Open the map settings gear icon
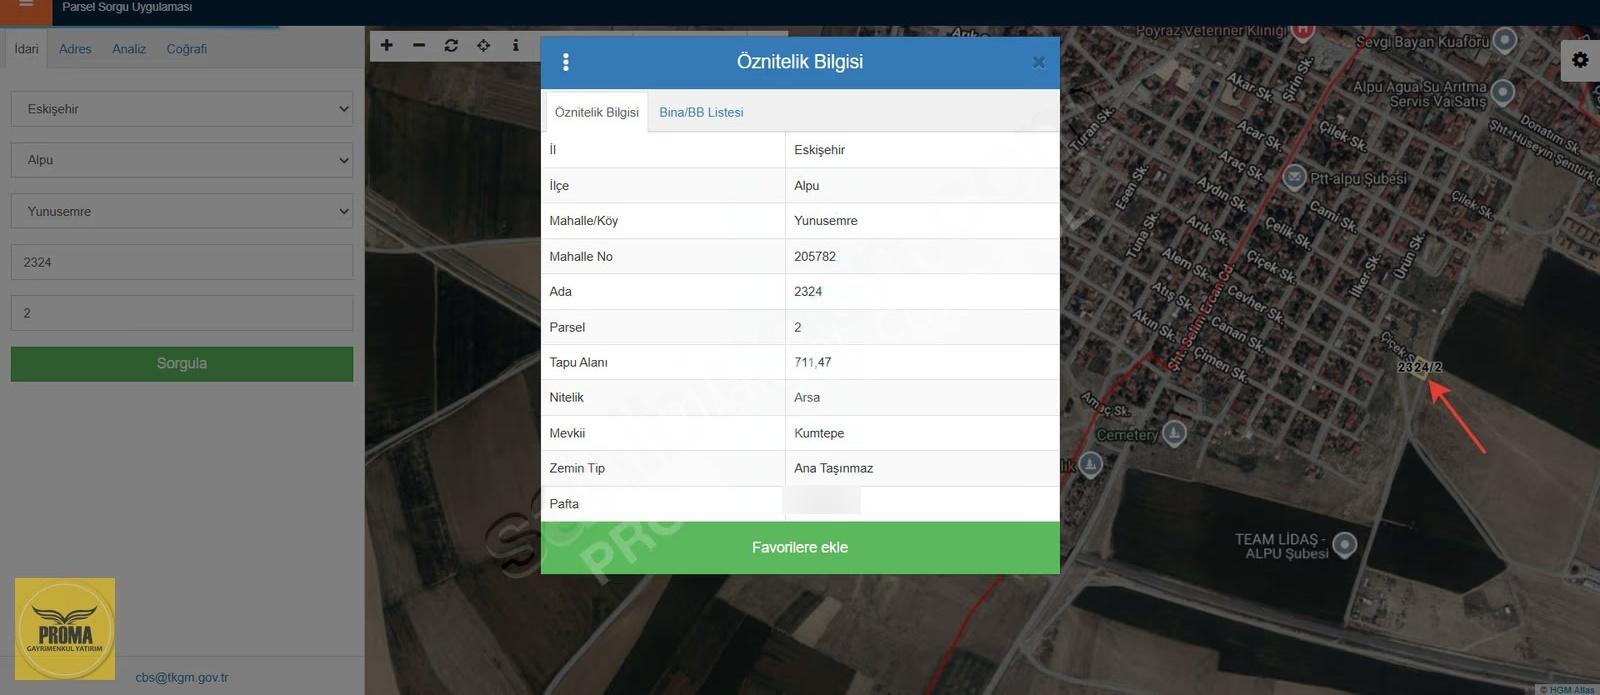This screenshot has height=695, width=1600. pos(1580,60)
